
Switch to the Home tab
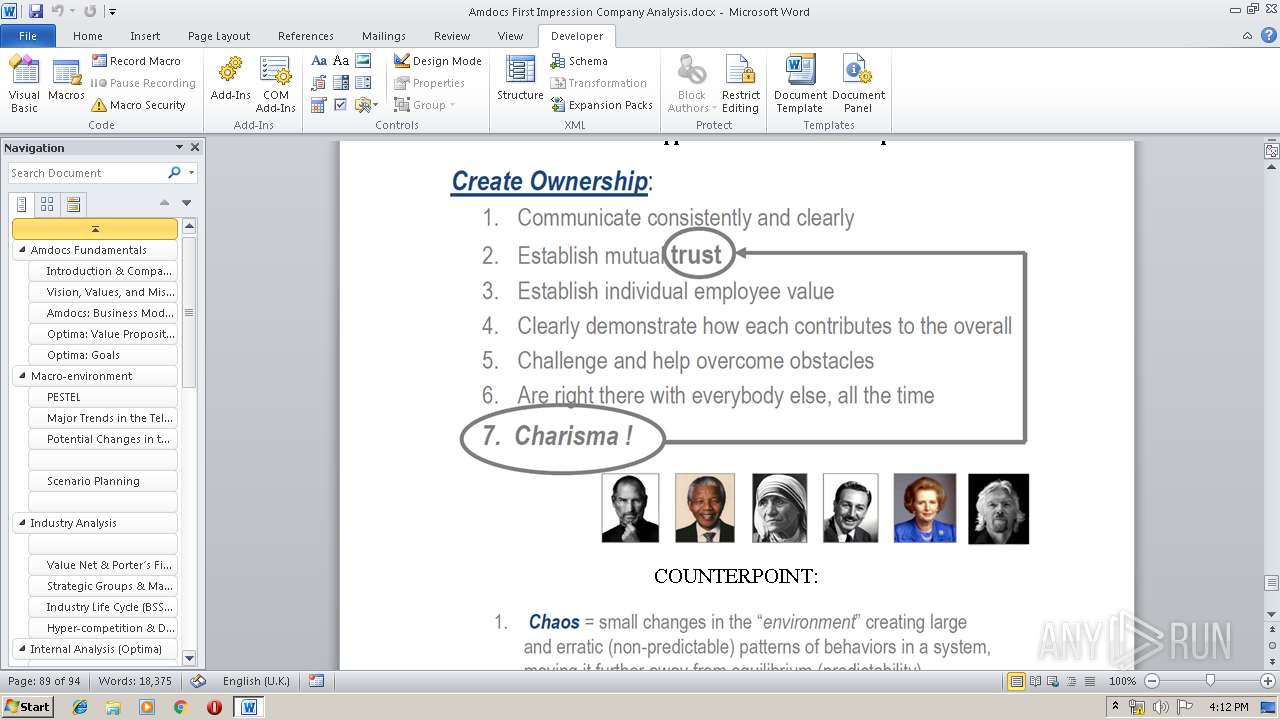88,36
